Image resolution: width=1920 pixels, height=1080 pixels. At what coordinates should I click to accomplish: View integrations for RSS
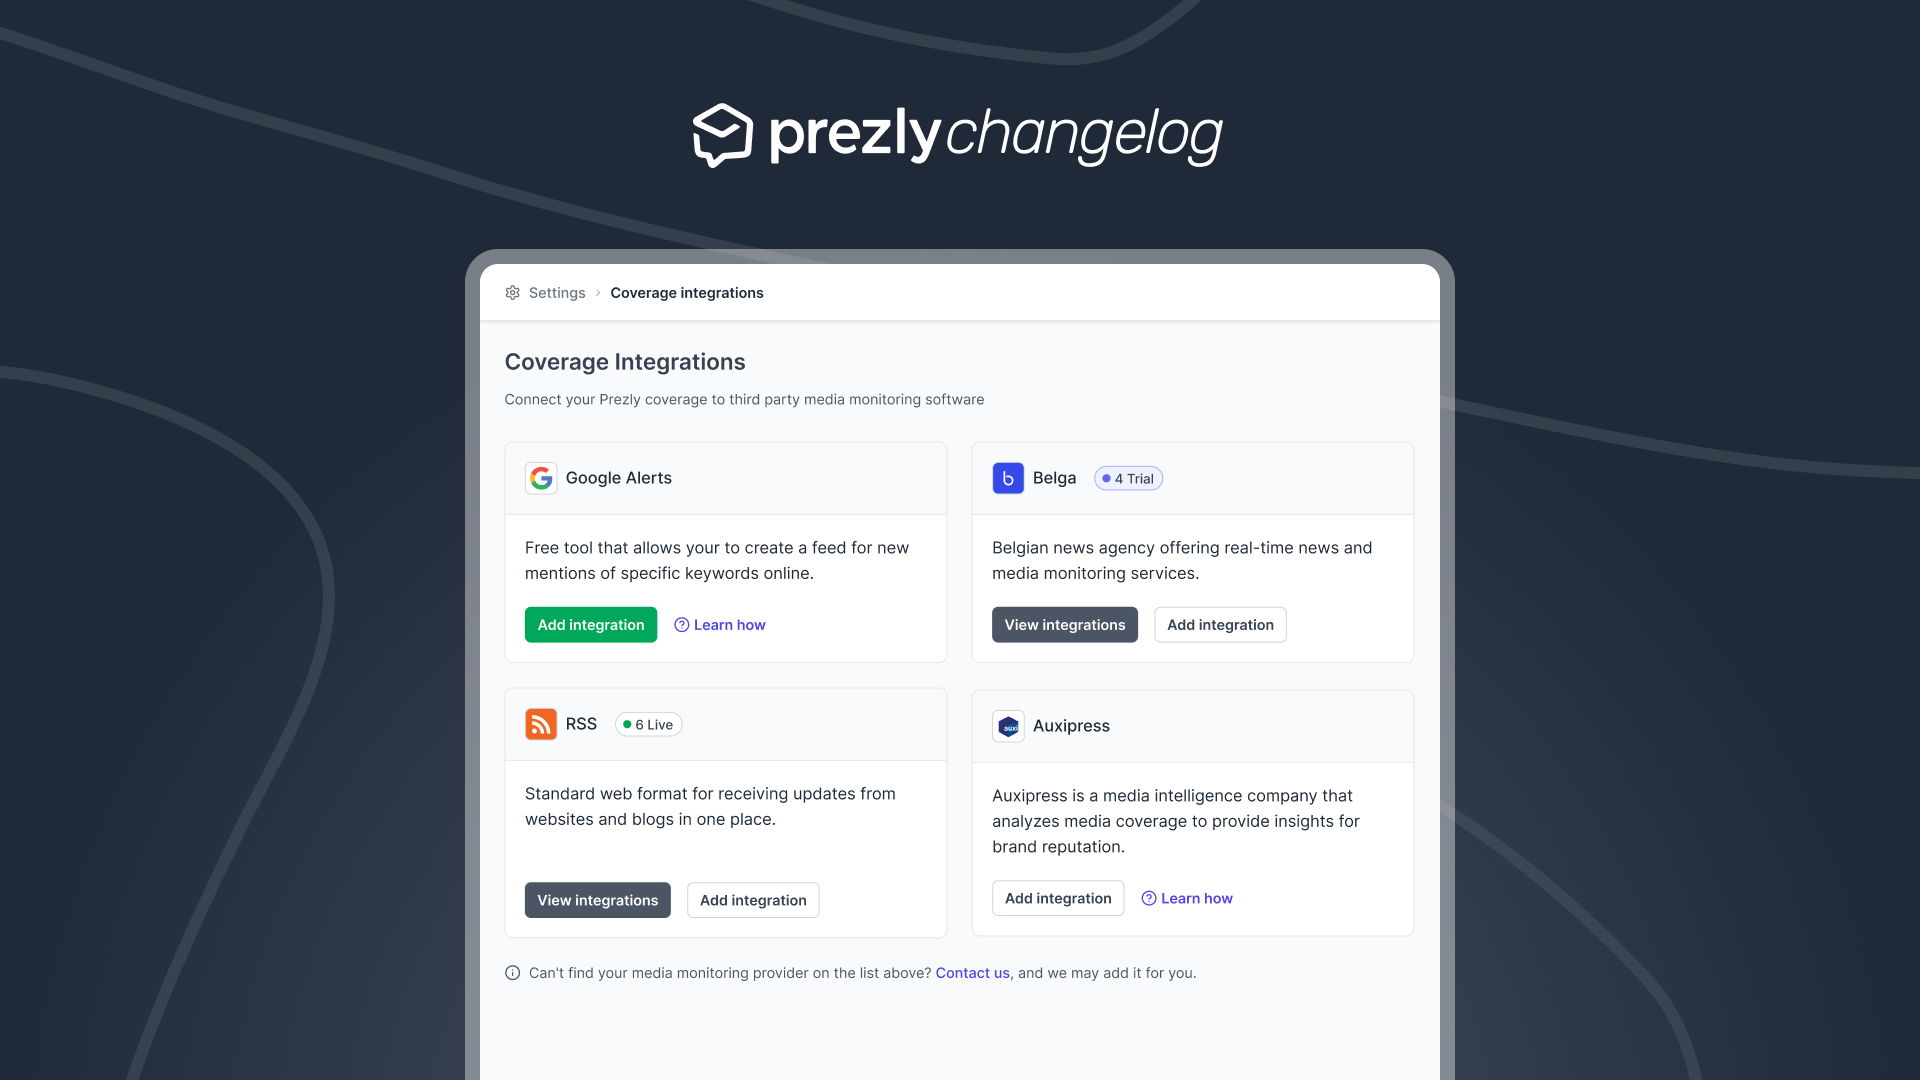coord(597,899)
